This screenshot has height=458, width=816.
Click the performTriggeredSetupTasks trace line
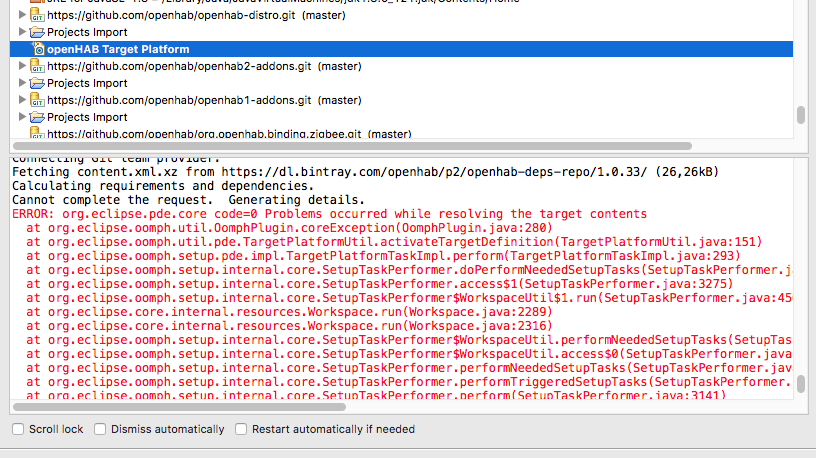410,382
